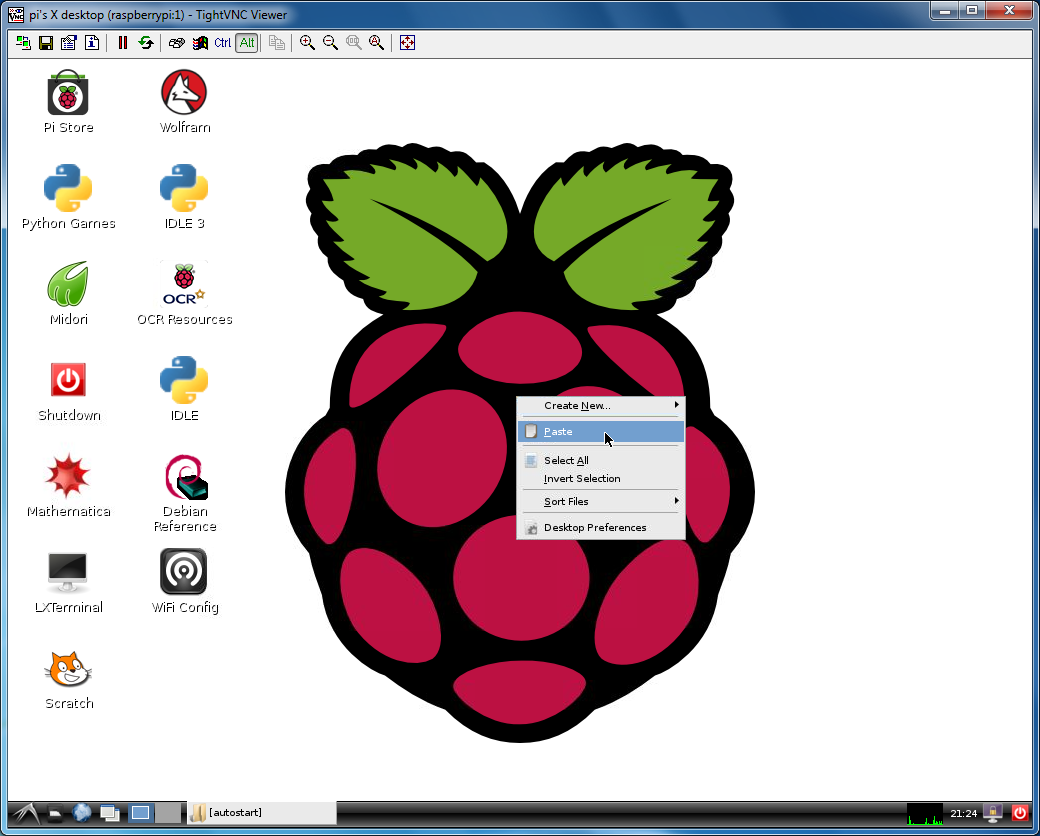Screen dimensions: 1040x836
Task: Launch the file manager from the panel
Action: click(x=56, y=813)
